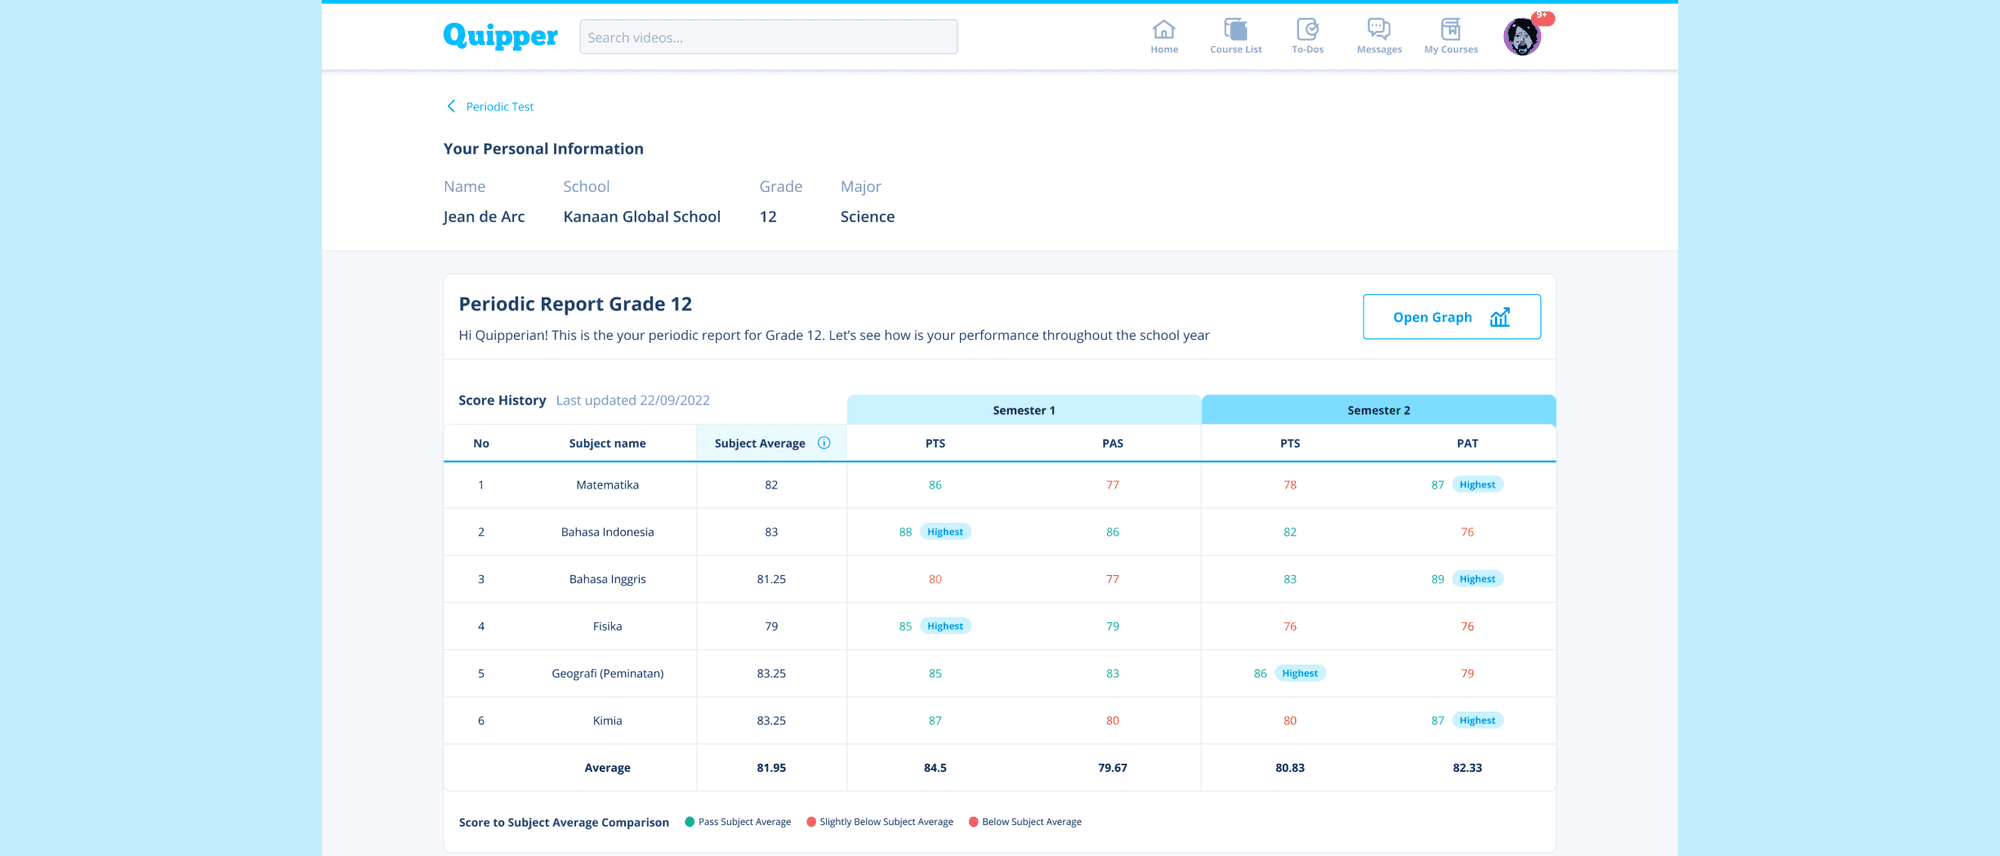Open Course List icon
Image resolution: width=2000 pixels, height=856 pixels.
[x=1236, y=36]
